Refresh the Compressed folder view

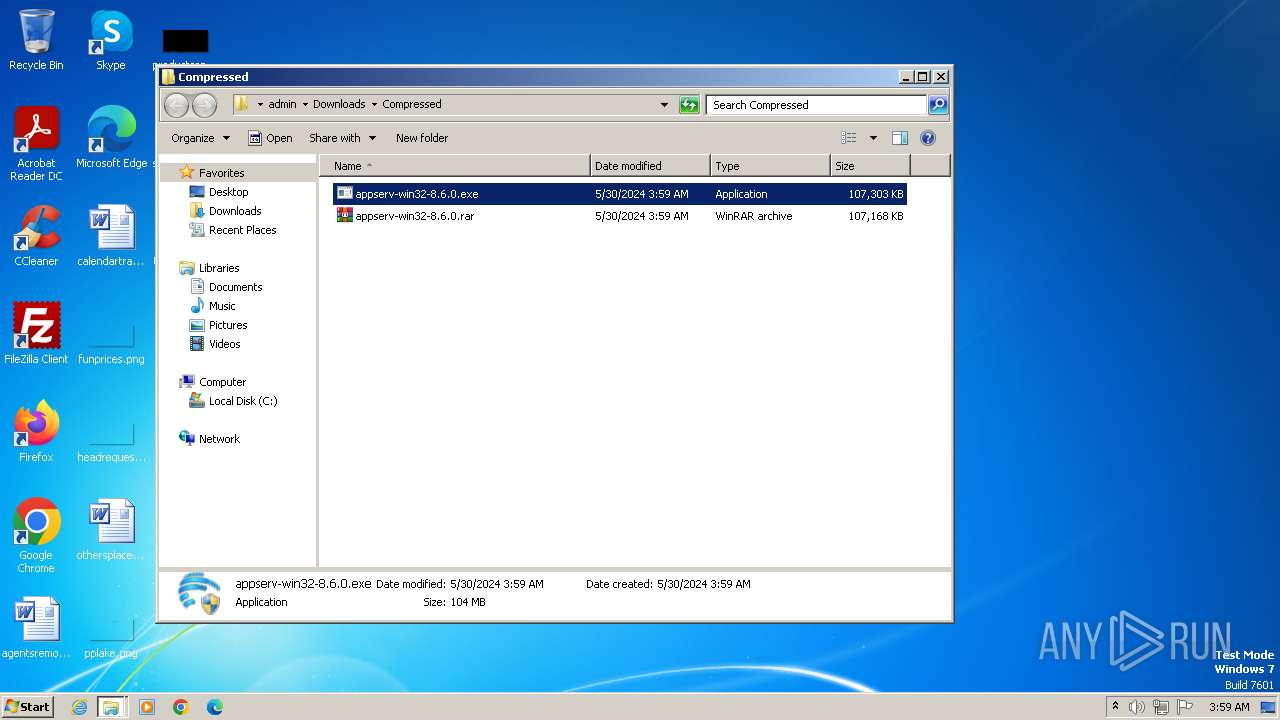click(689, 104)
